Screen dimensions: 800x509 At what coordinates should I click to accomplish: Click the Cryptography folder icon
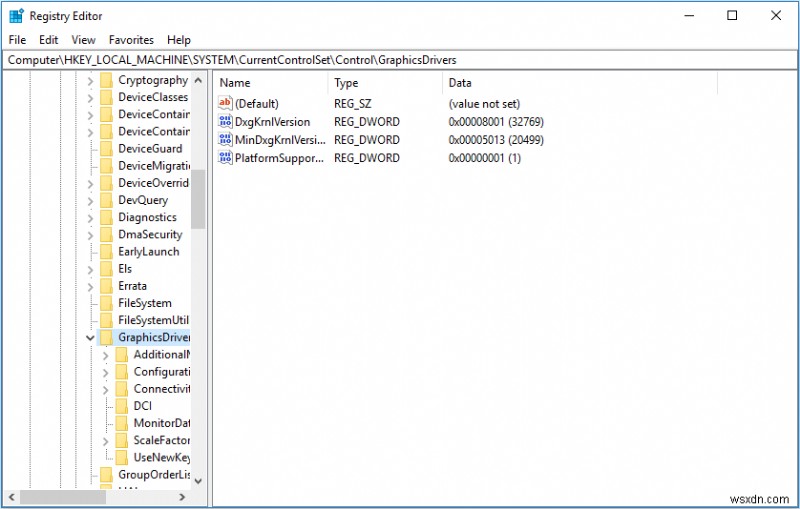[x=106, y=80]
